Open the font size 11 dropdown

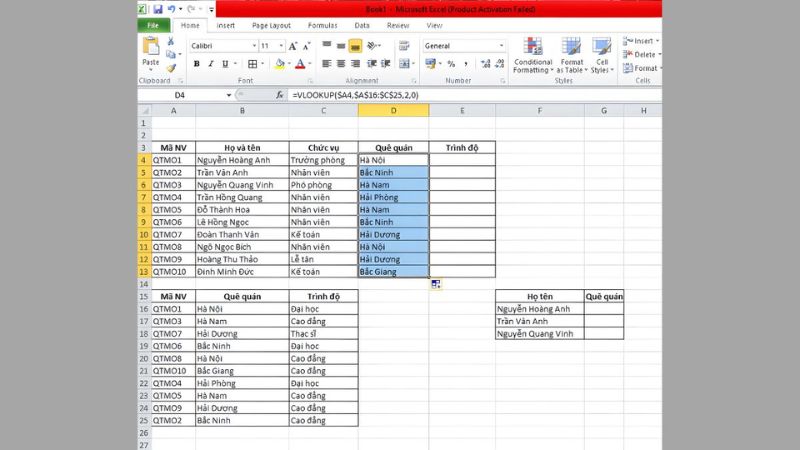(281, 46)
